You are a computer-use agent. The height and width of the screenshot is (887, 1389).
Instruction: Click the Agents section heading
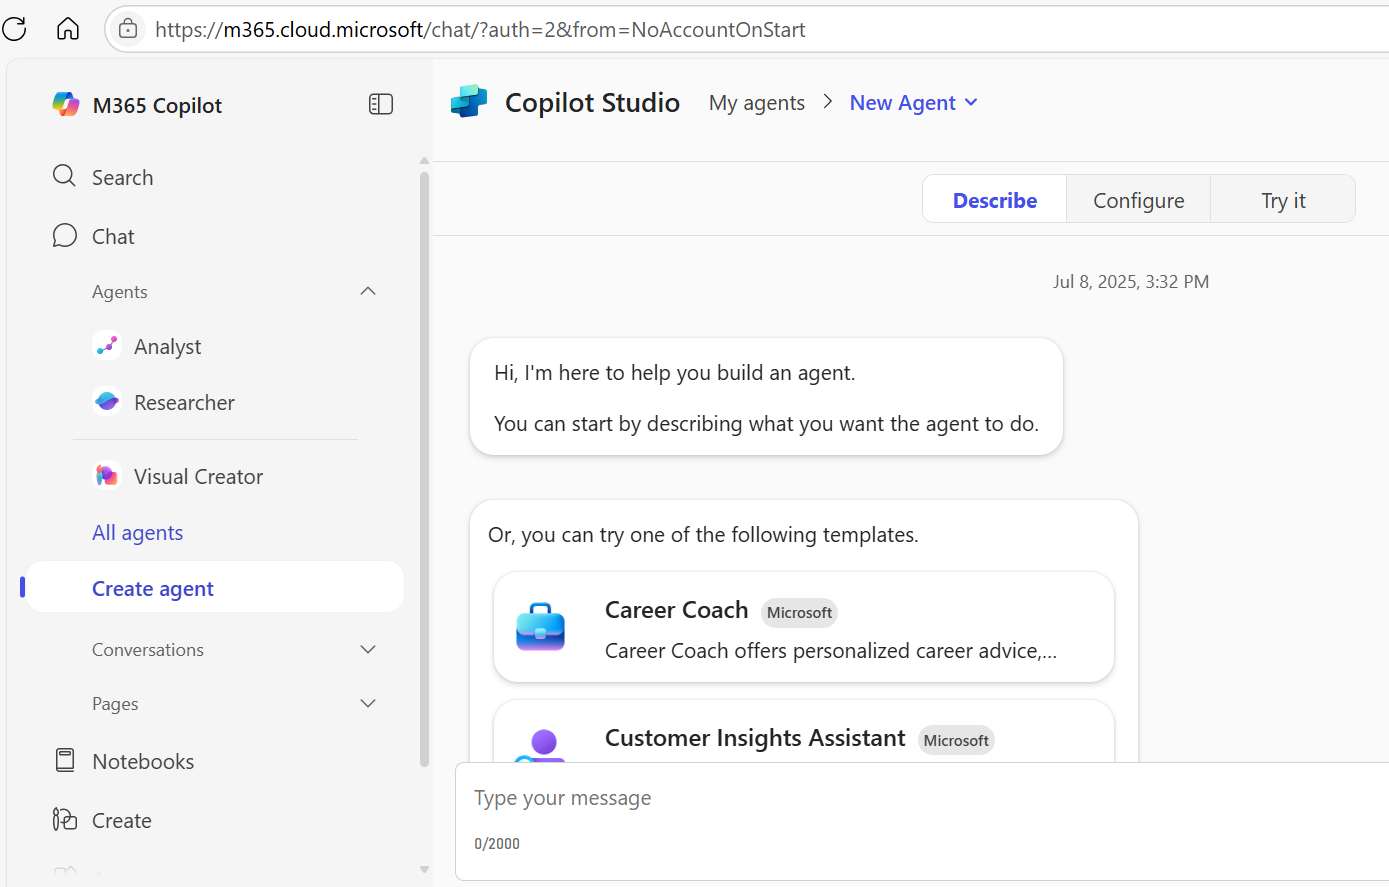click(x=120, y=292)
